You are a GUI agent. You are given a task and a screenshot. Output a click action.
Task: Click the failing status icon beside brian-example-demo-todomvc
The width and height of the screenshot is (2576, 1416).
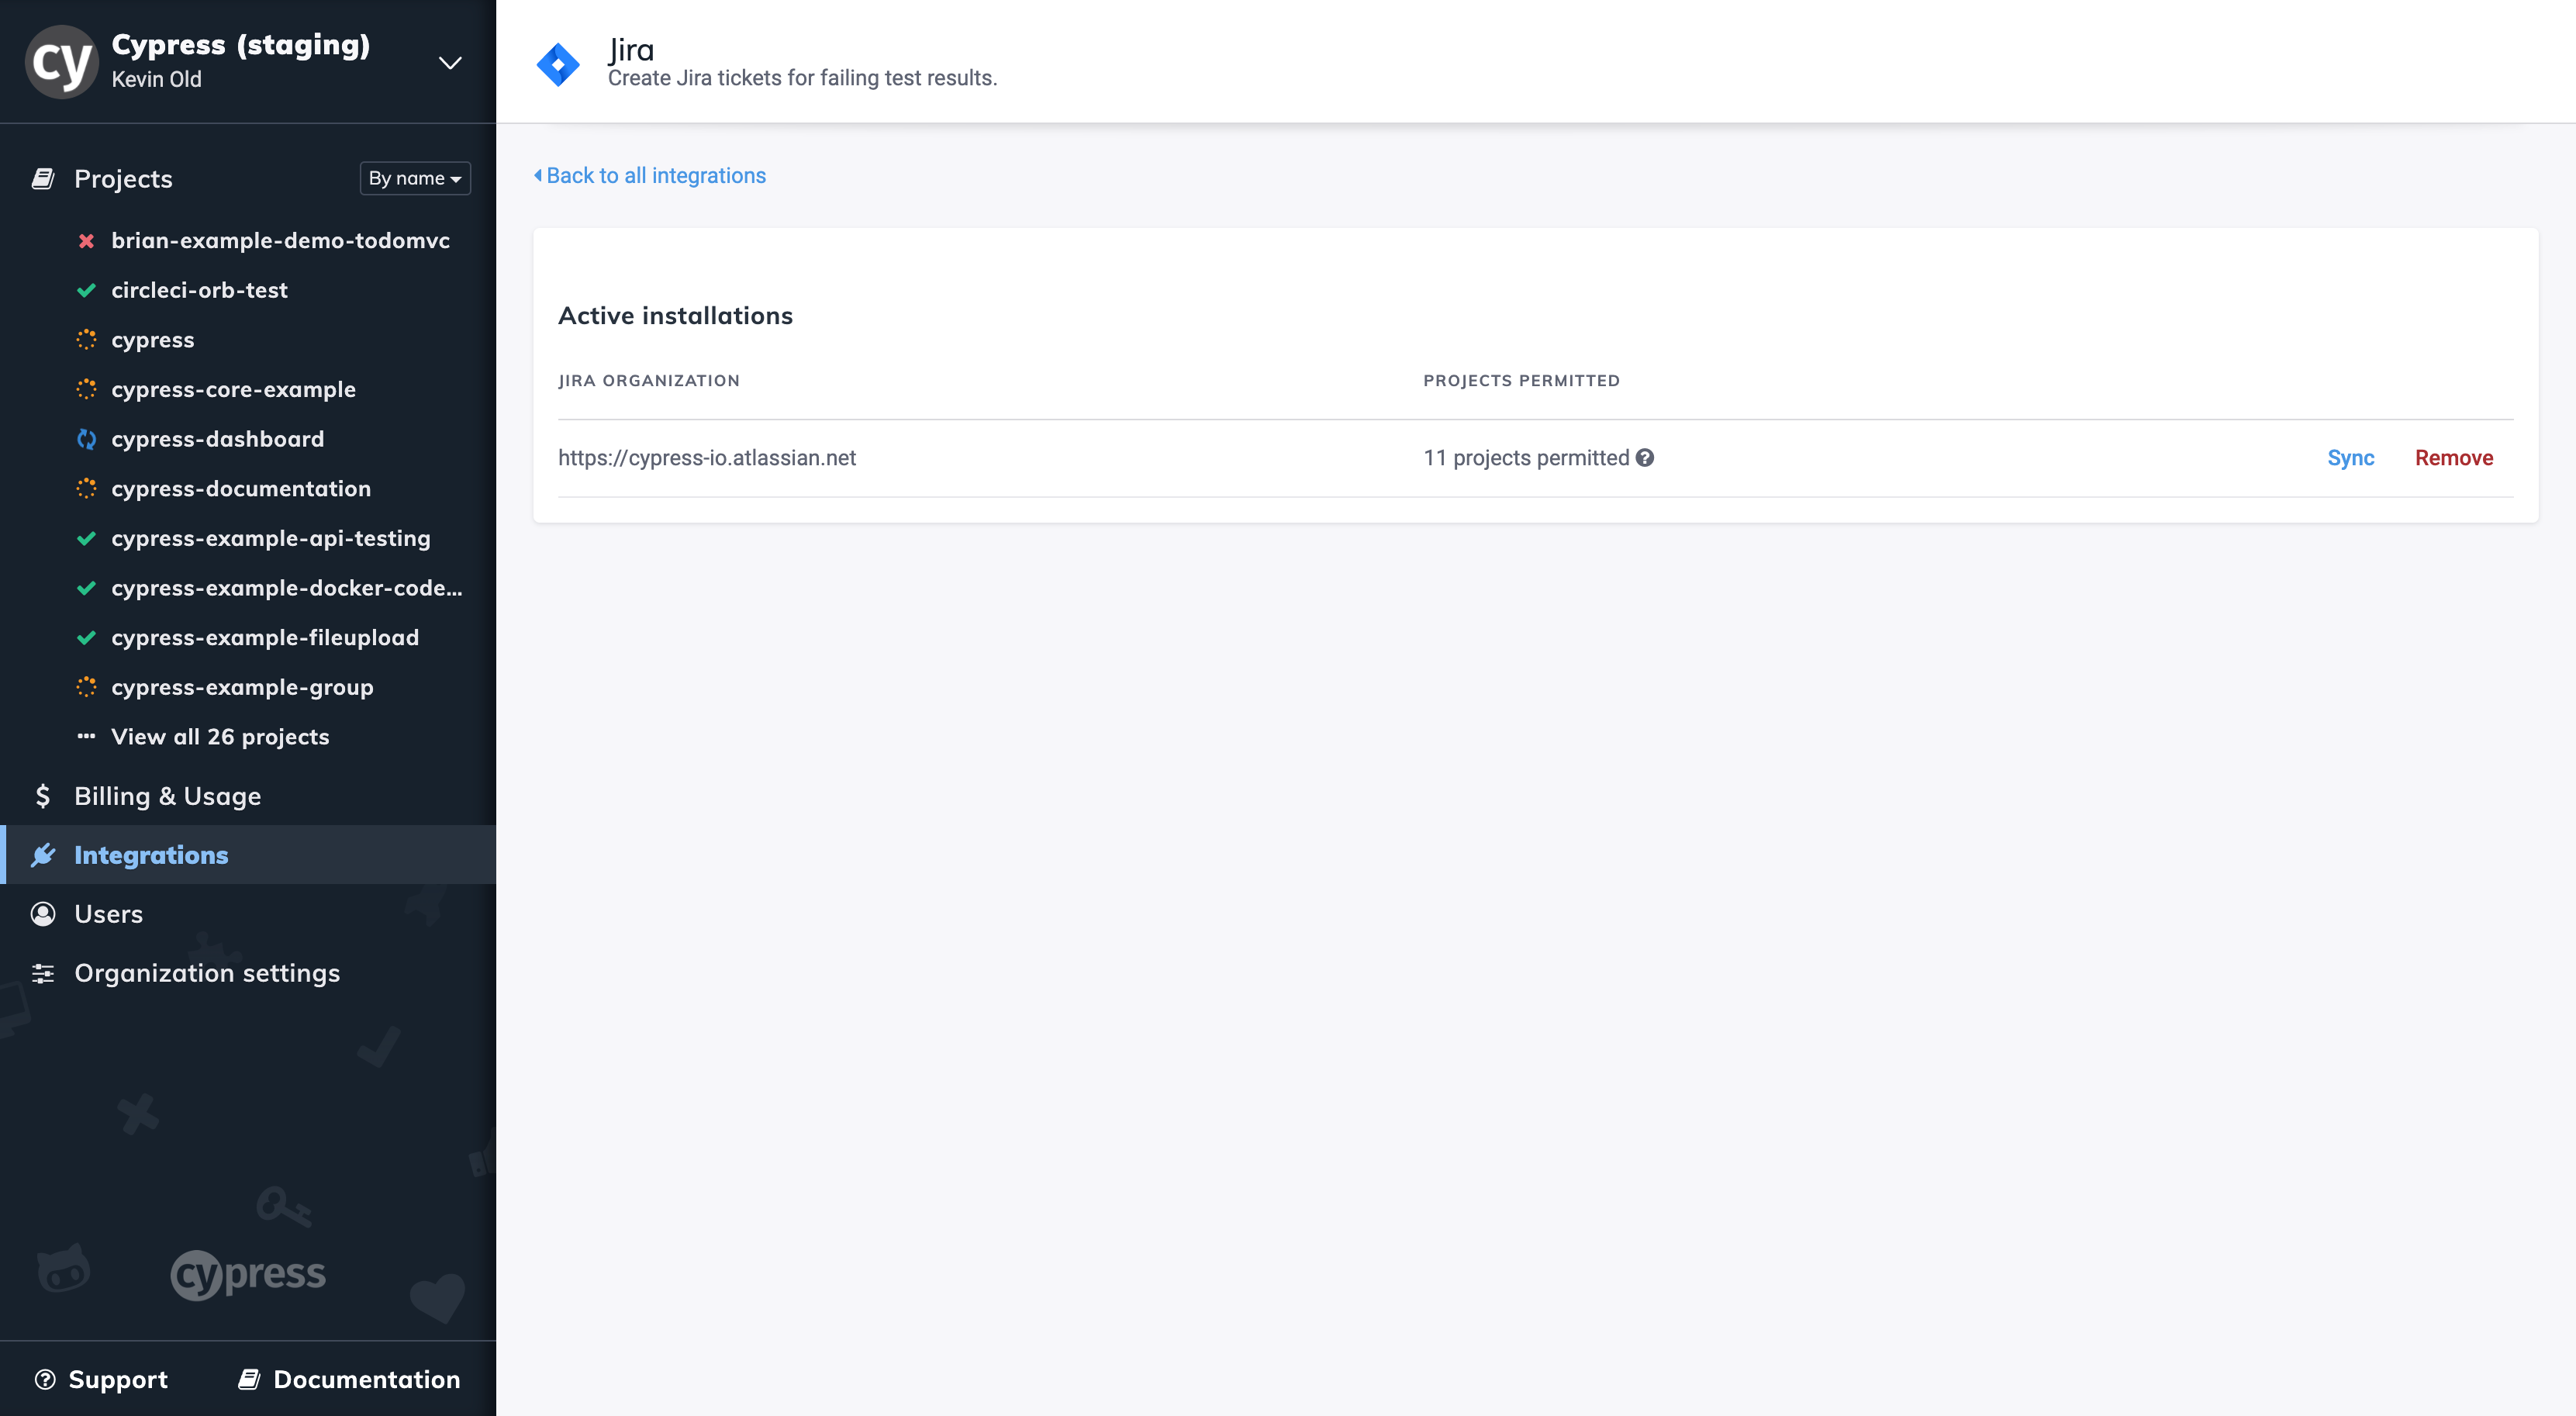[x=87, y=240]
